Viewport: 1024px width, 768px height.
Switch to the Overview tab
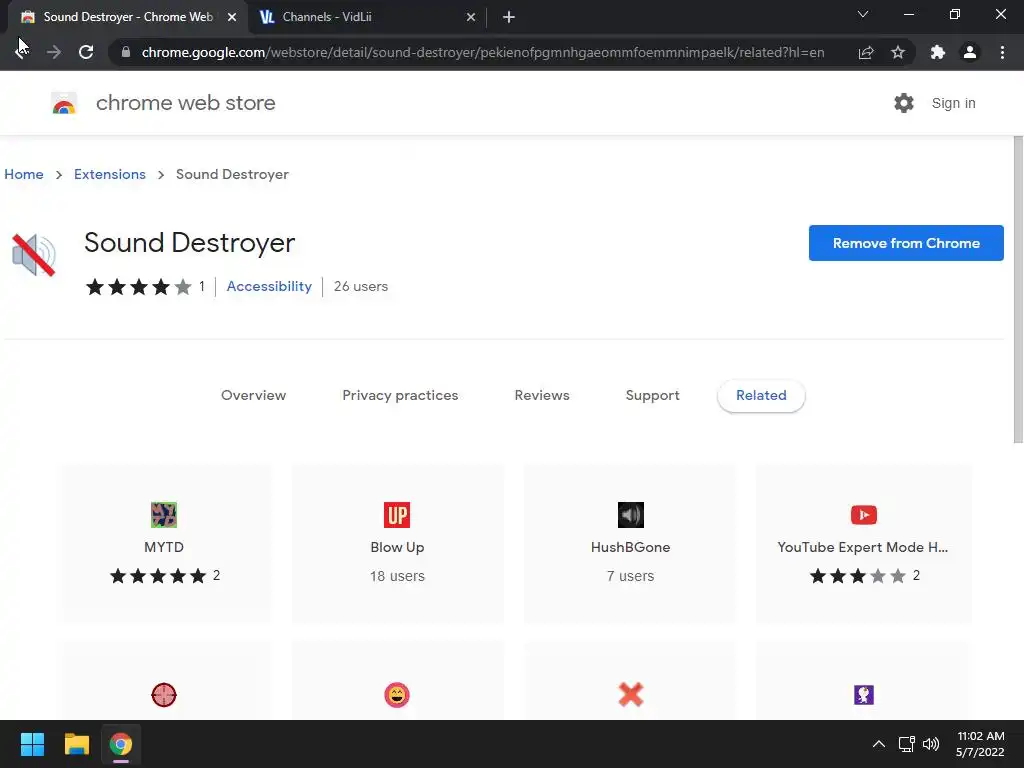253,395
